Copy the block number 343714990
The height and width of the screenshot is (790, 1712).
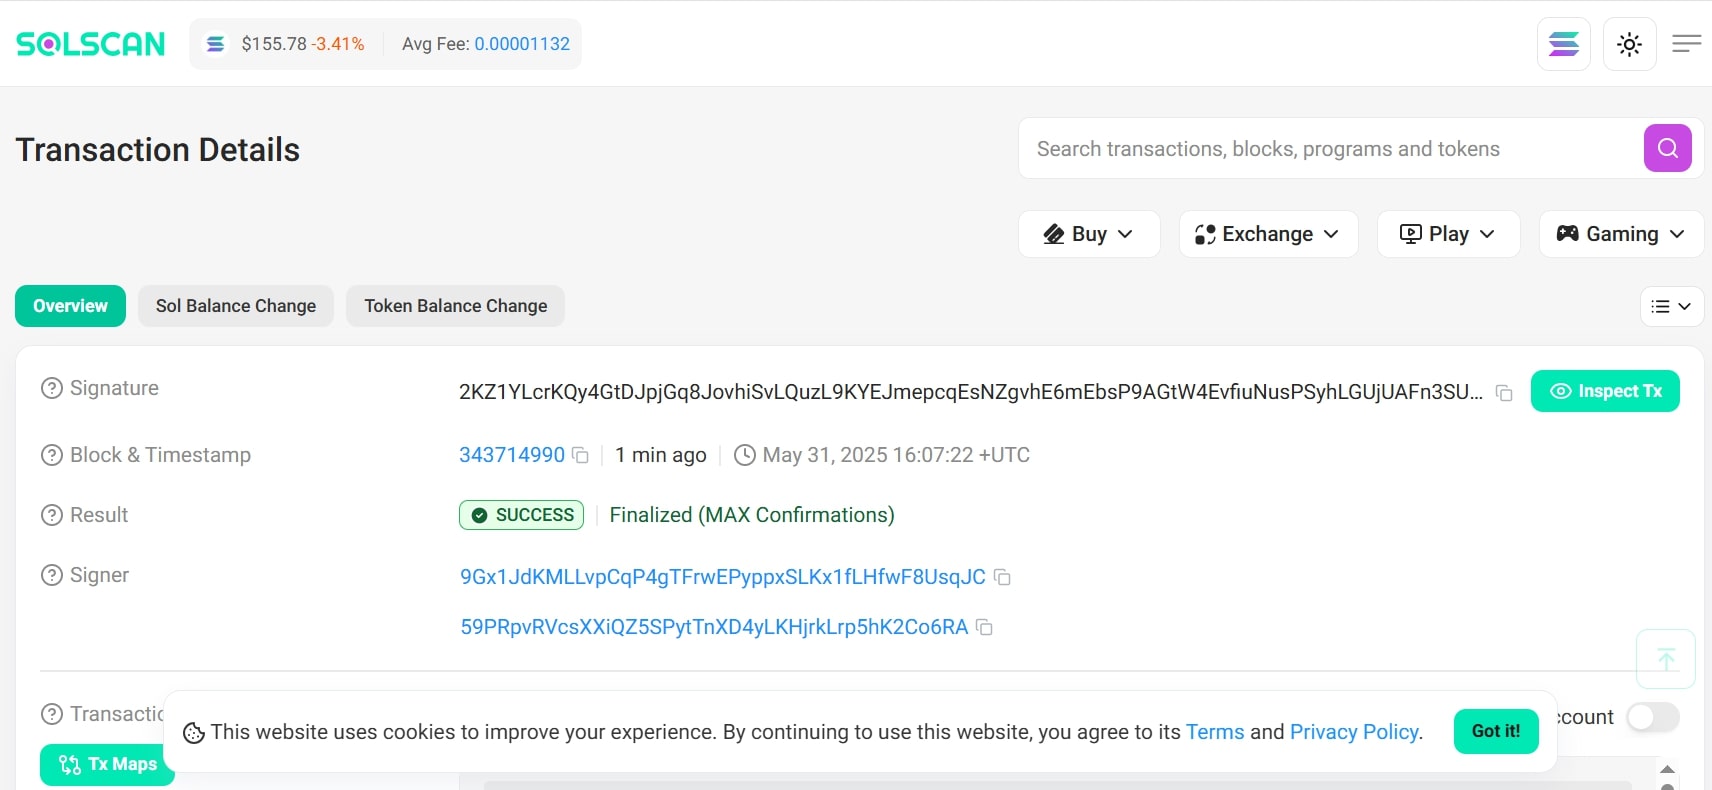click(580, 455)
